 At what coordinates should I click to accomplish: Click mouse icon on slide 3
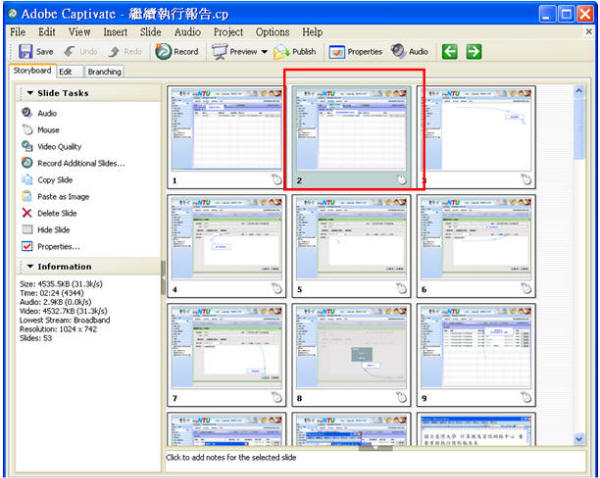pyautogui.click(x=526, y=179)
